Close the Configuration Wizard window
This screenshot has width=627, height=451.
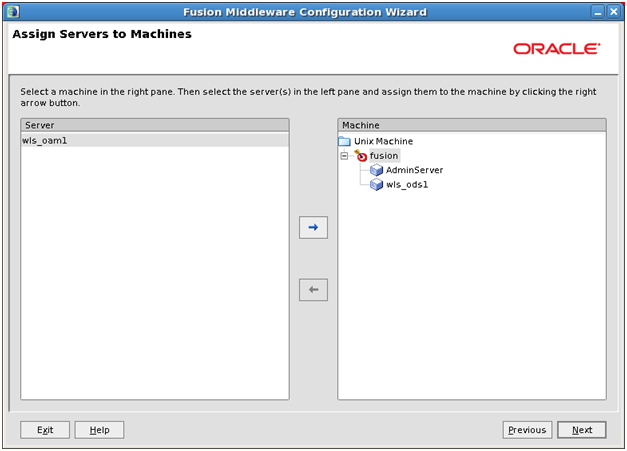pyautogui.click(x=614, y=12)
